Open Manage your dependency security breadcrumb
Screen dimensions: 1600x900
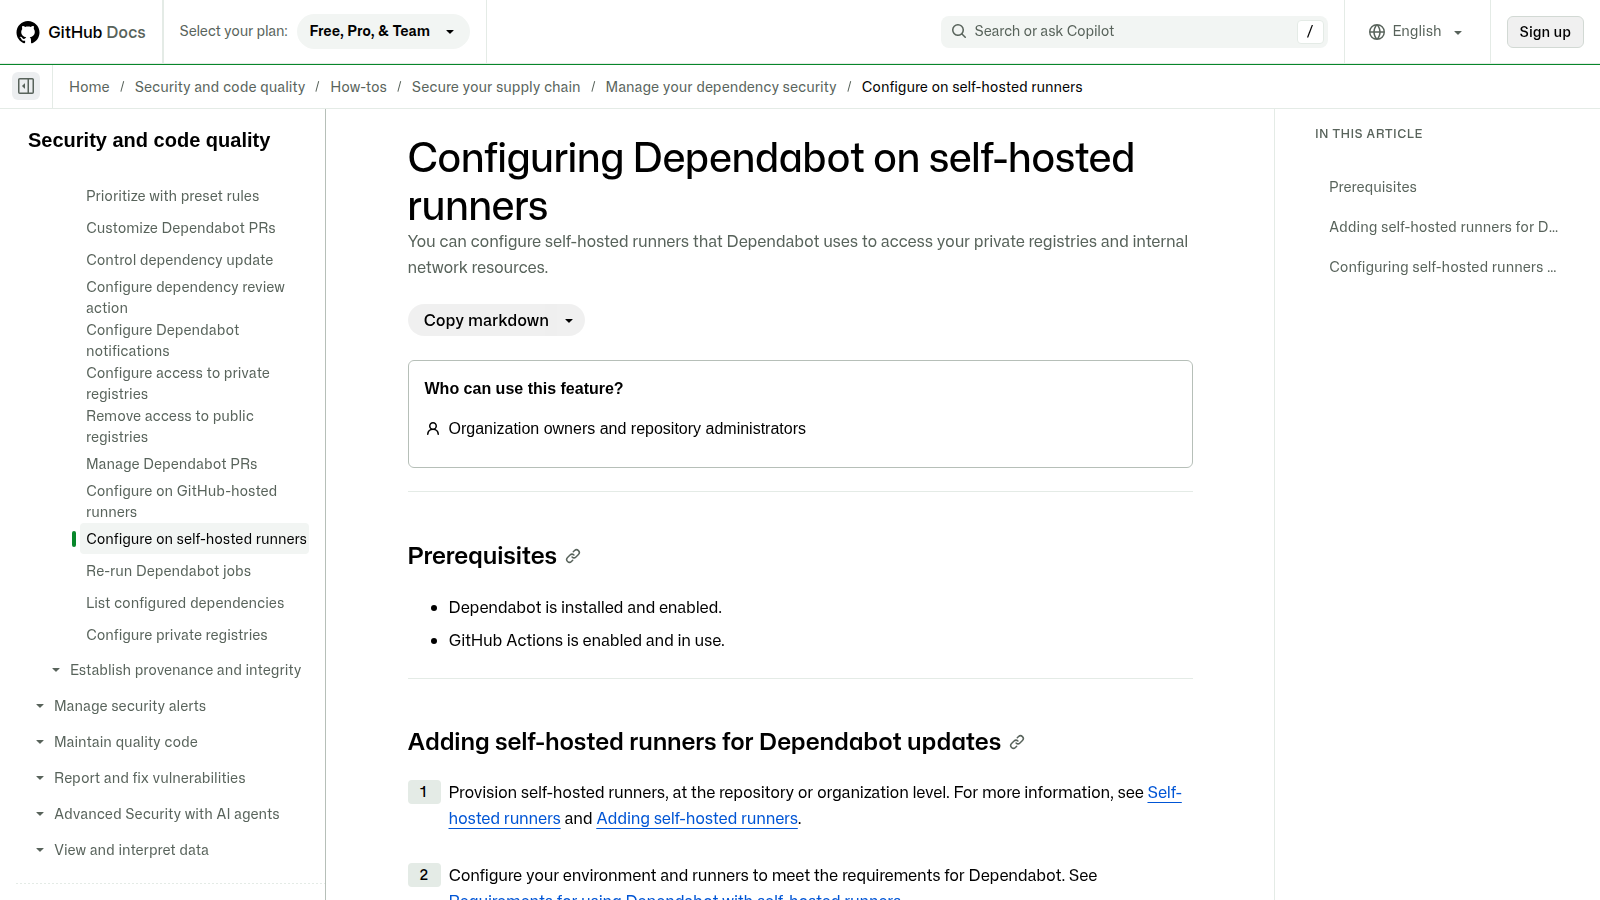[x=721, y=87]
